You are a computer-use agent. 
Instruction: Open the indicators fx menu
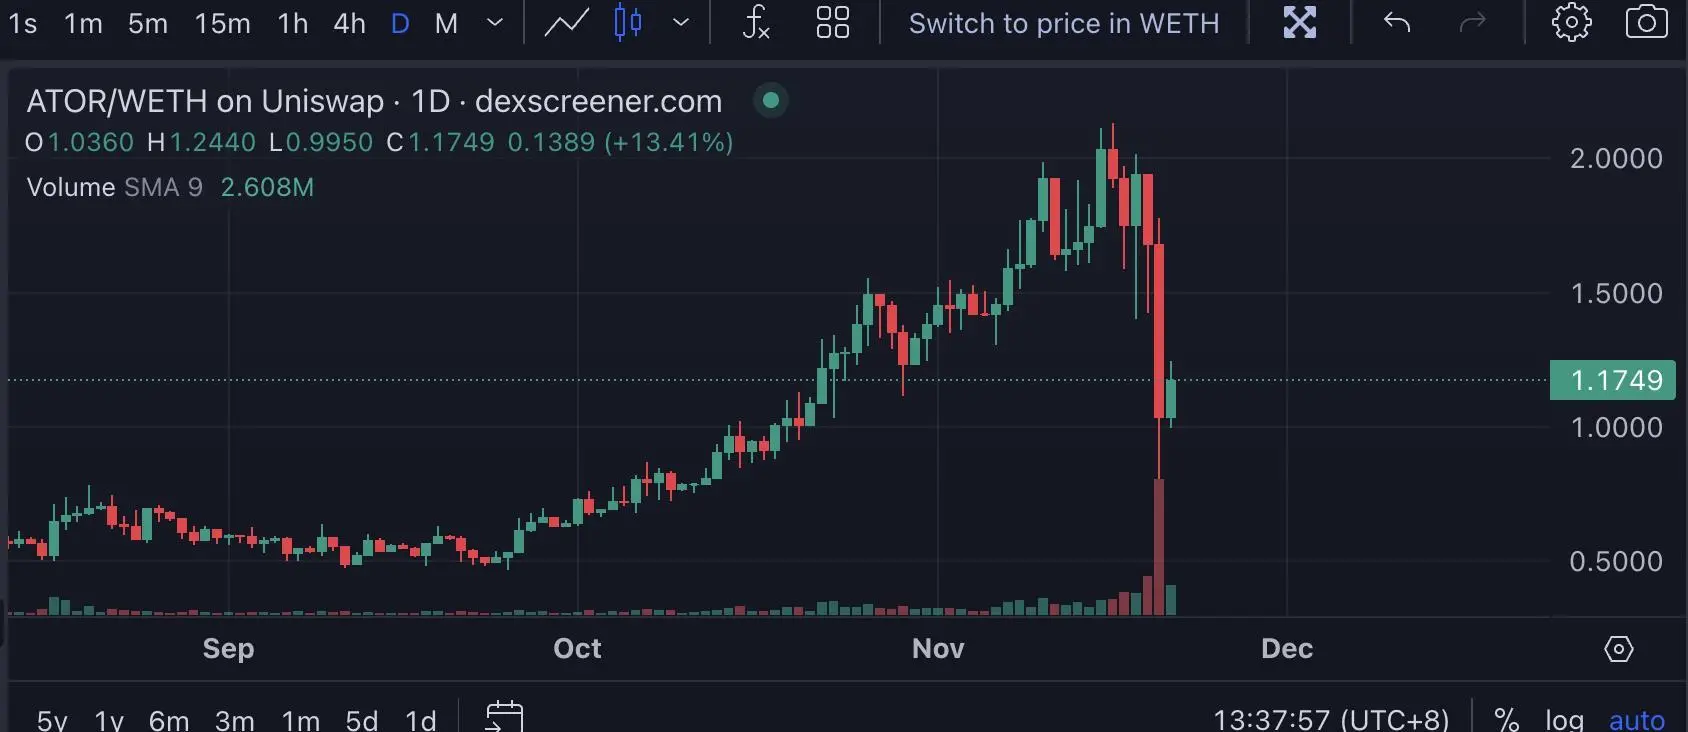click(x=756, y=22)
